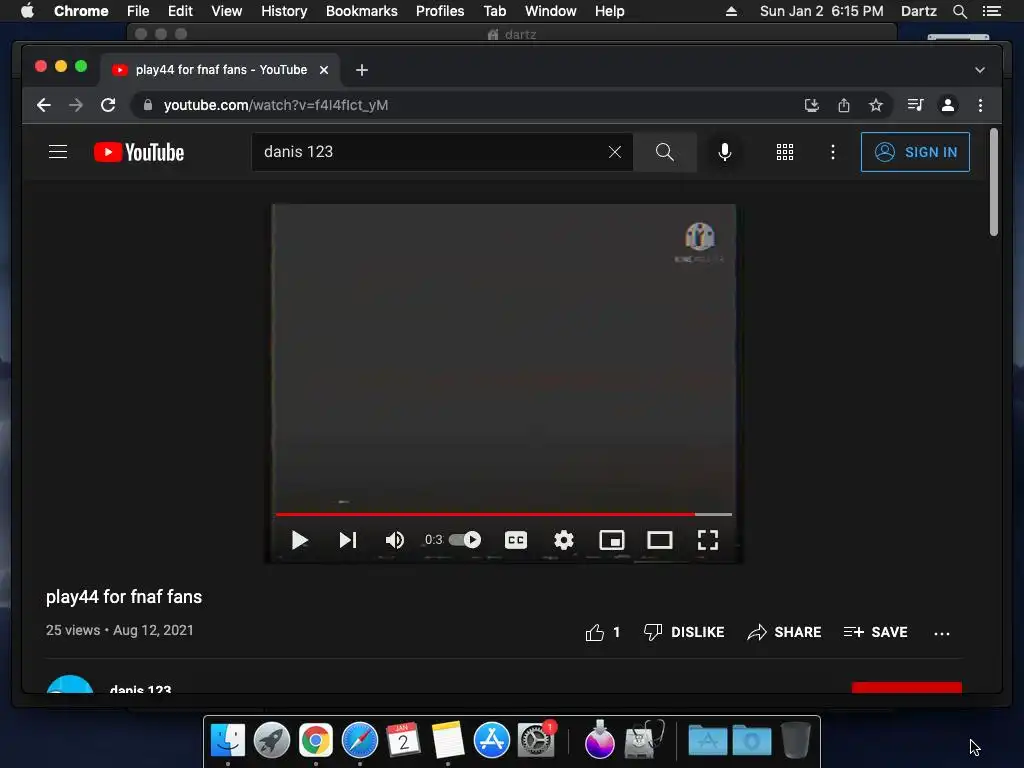Search with your voice microphone
Image resolution: width=1024 pixels, height=768 pixels.
pyautogui.click(x=725, y=152)
